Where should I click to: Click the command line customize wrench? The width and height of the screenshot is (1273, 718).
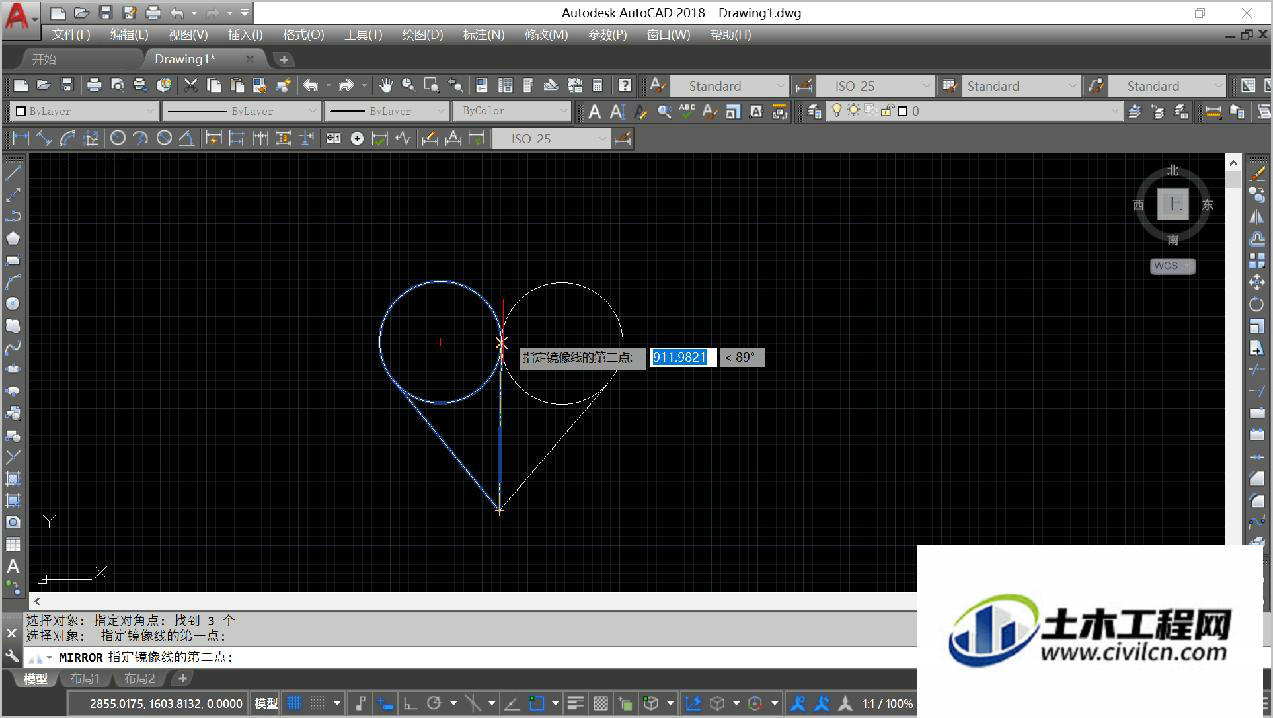point(12,656)
